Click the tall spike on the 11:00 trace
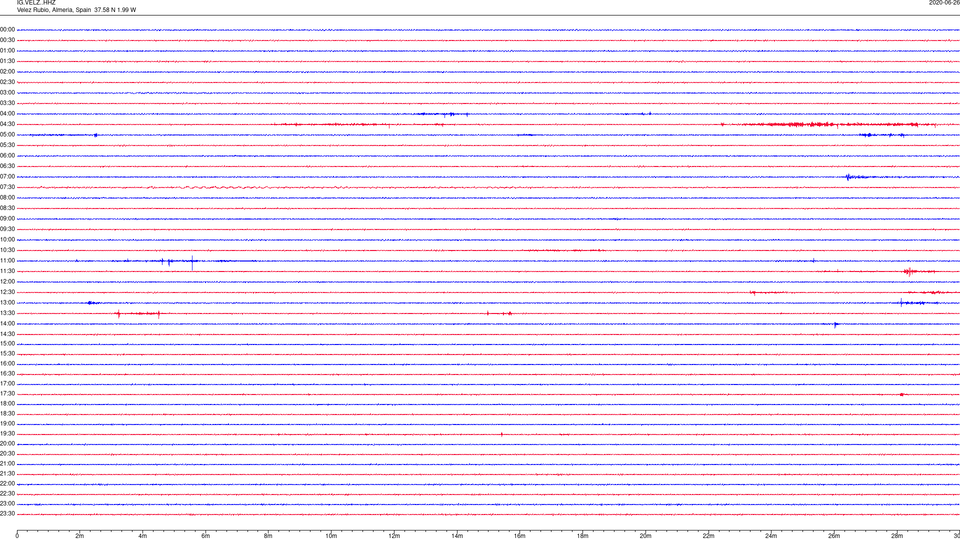The image size is (960, 540). click(x=192, y=263)
